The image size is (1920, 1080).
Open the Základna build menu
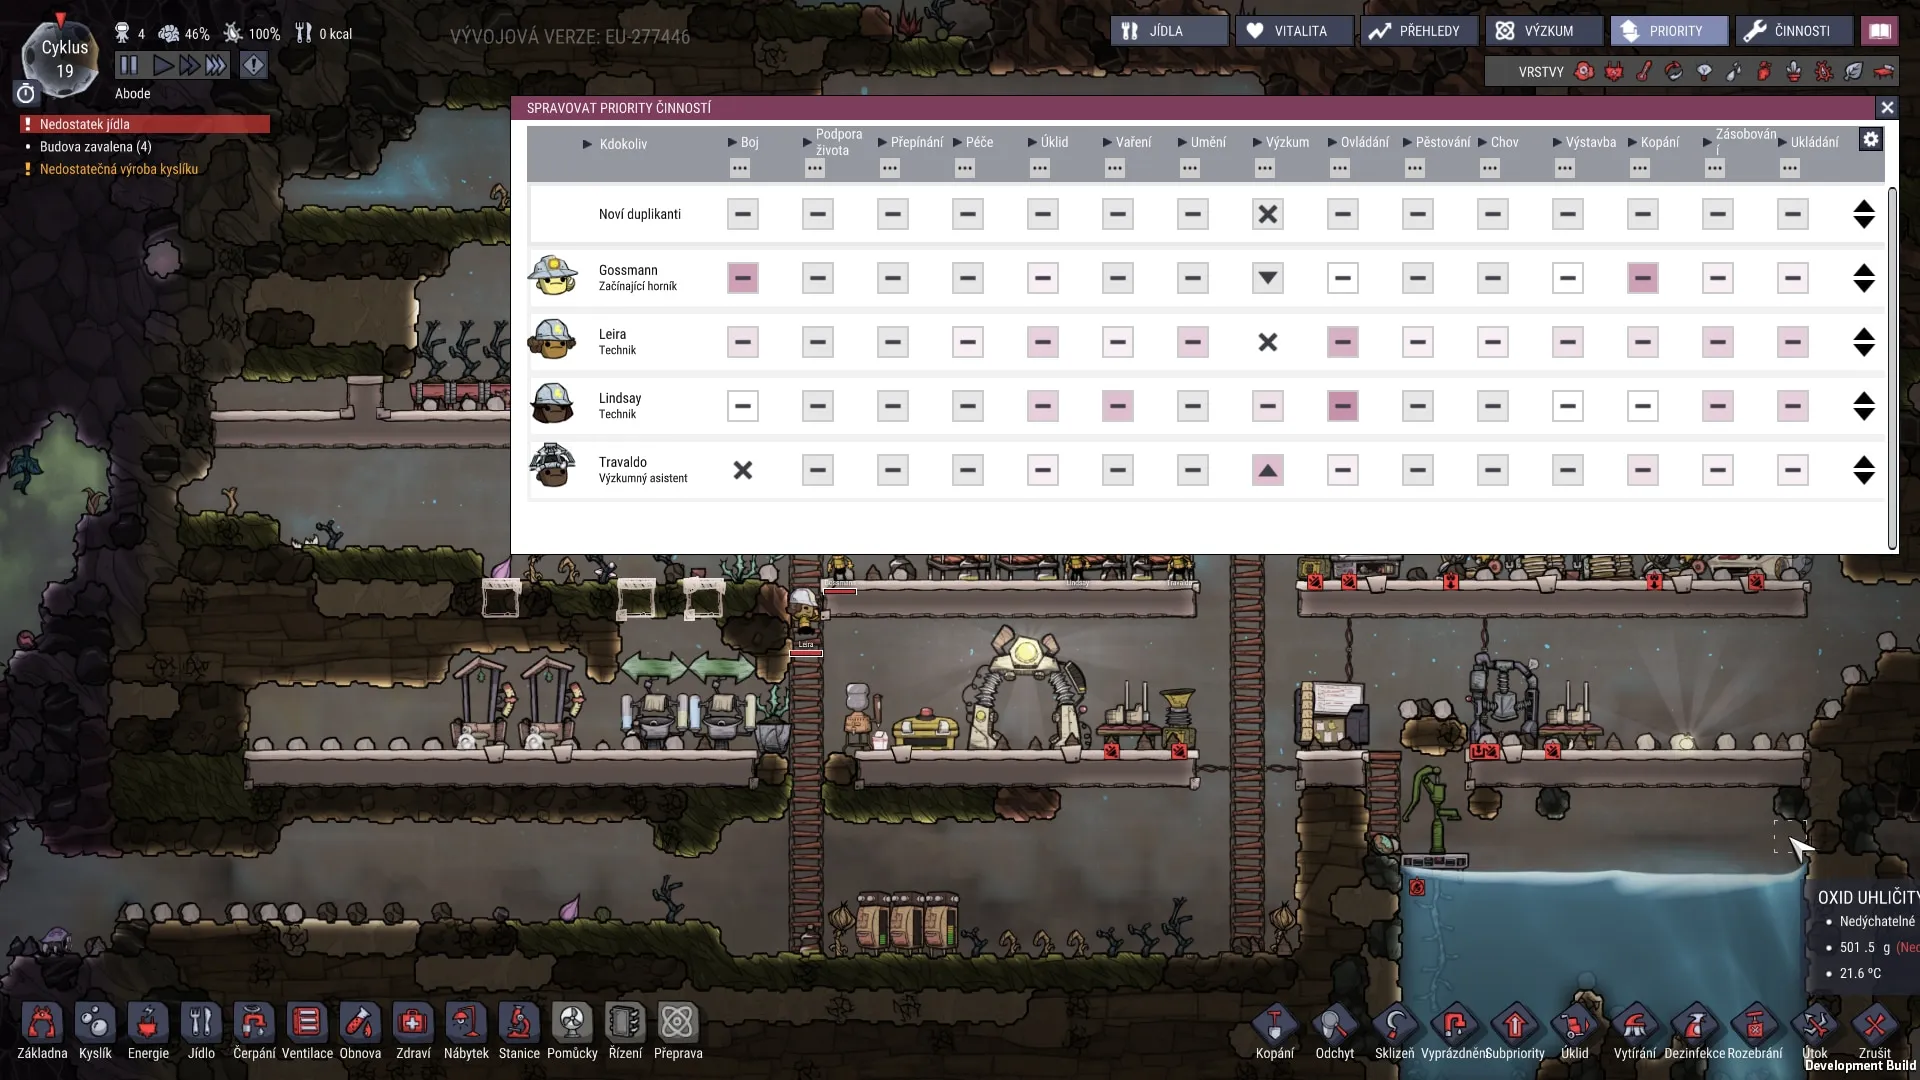click(42, 1031)
